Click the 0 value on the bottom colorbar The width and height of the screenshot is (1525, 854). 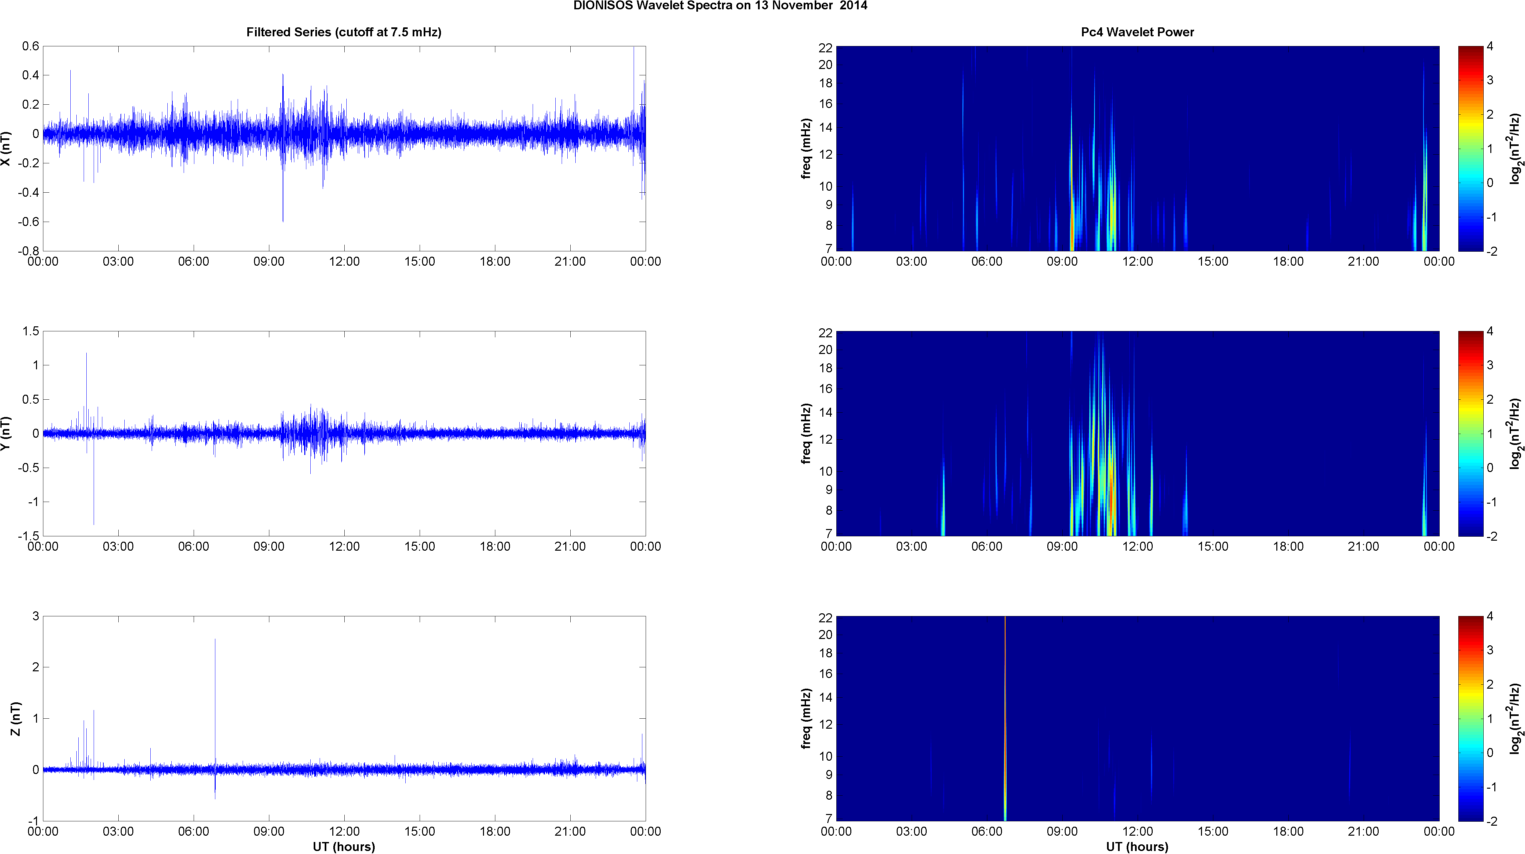coord(1490,753)
